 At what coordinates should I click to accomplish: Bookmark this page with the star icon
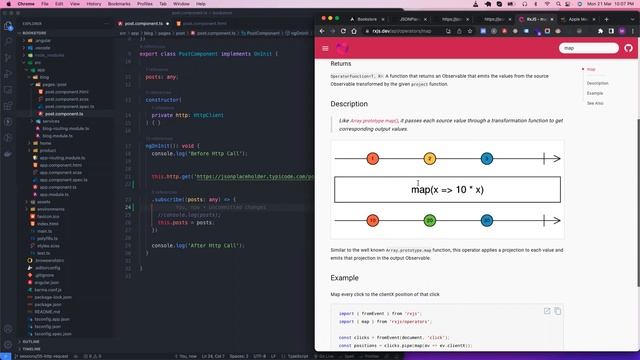[470, 31]
